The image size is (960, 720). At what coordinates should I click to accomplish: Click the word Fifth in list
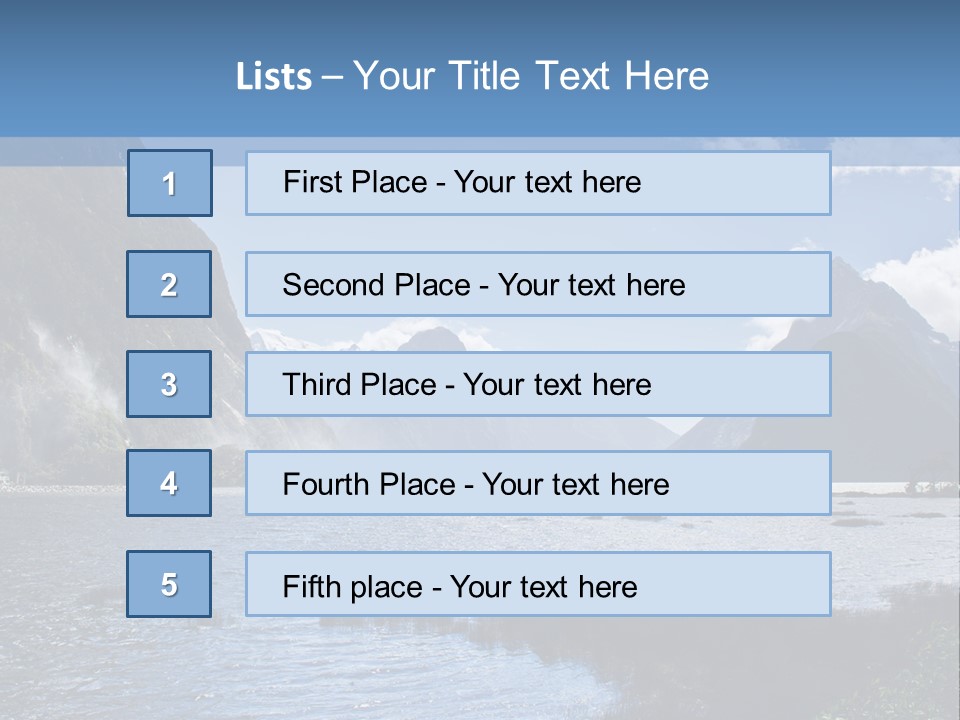(x=311, y=586)
